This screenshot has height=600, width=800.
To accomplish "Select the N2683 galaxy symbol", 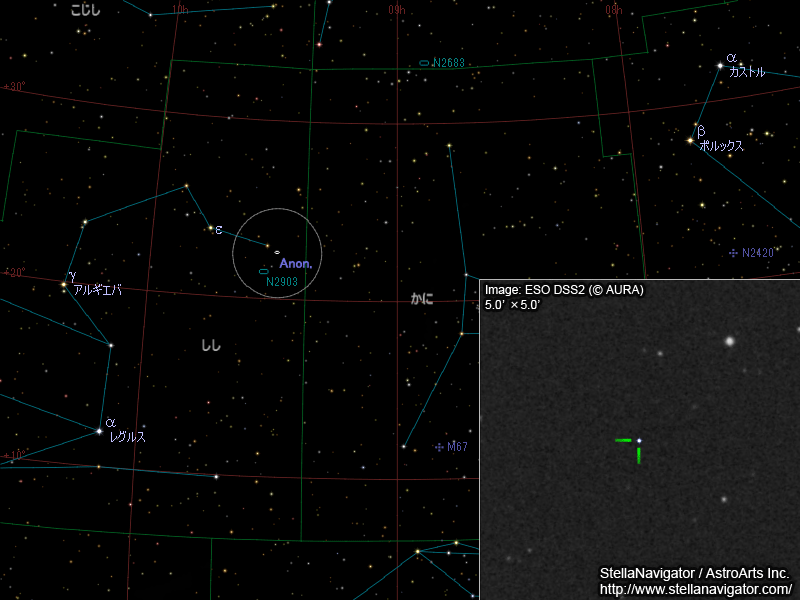I will click(x=424, y=61).
